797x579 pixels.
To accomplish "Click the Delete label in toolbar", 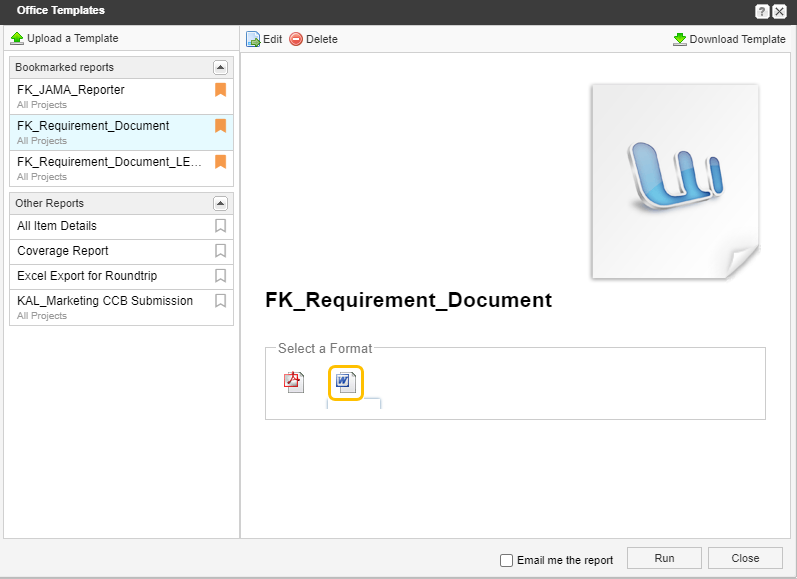I will 322,39.
